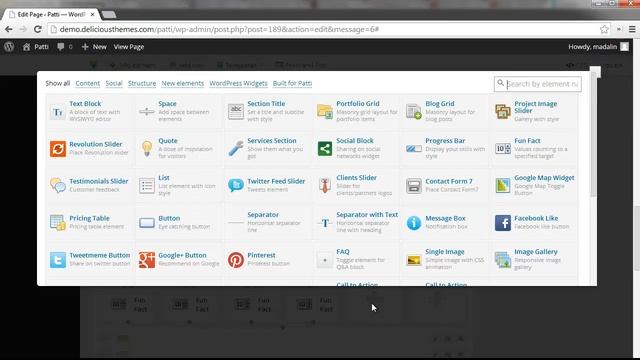Click the Button element icon
Image resolution: width=640 pixels, height=360 pixels.
pos(147,223)
